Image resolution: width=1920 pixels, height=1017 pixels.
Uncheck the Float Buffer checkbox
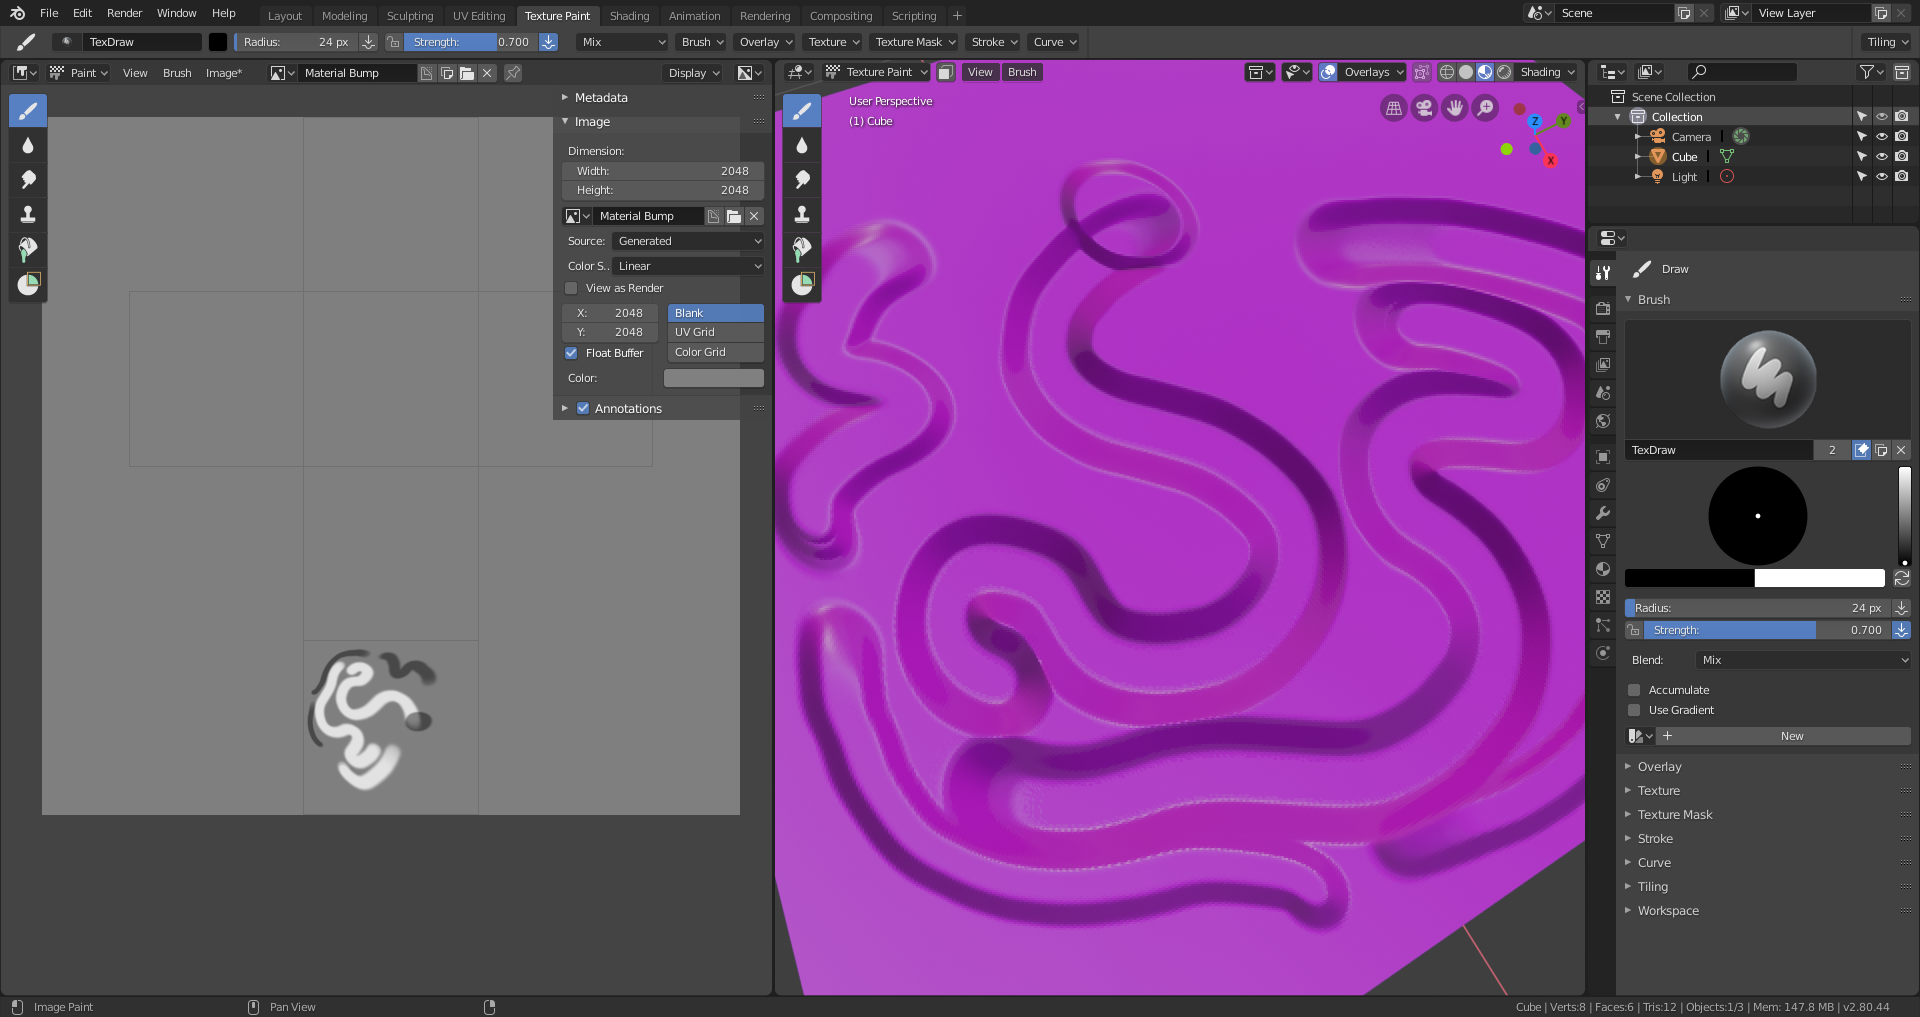click(x=571, y=353)
